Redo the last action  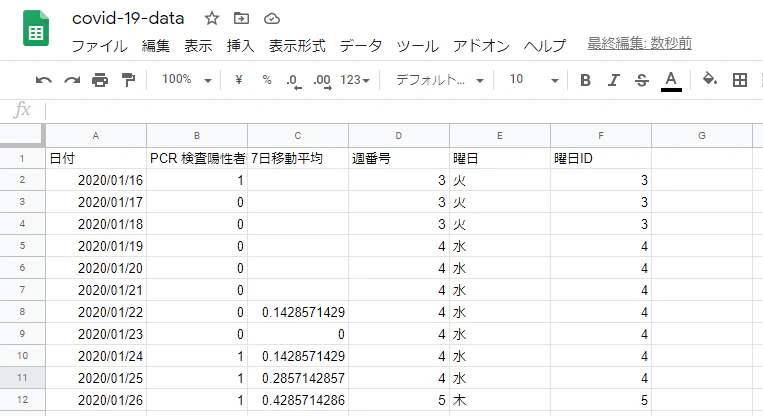72,80
